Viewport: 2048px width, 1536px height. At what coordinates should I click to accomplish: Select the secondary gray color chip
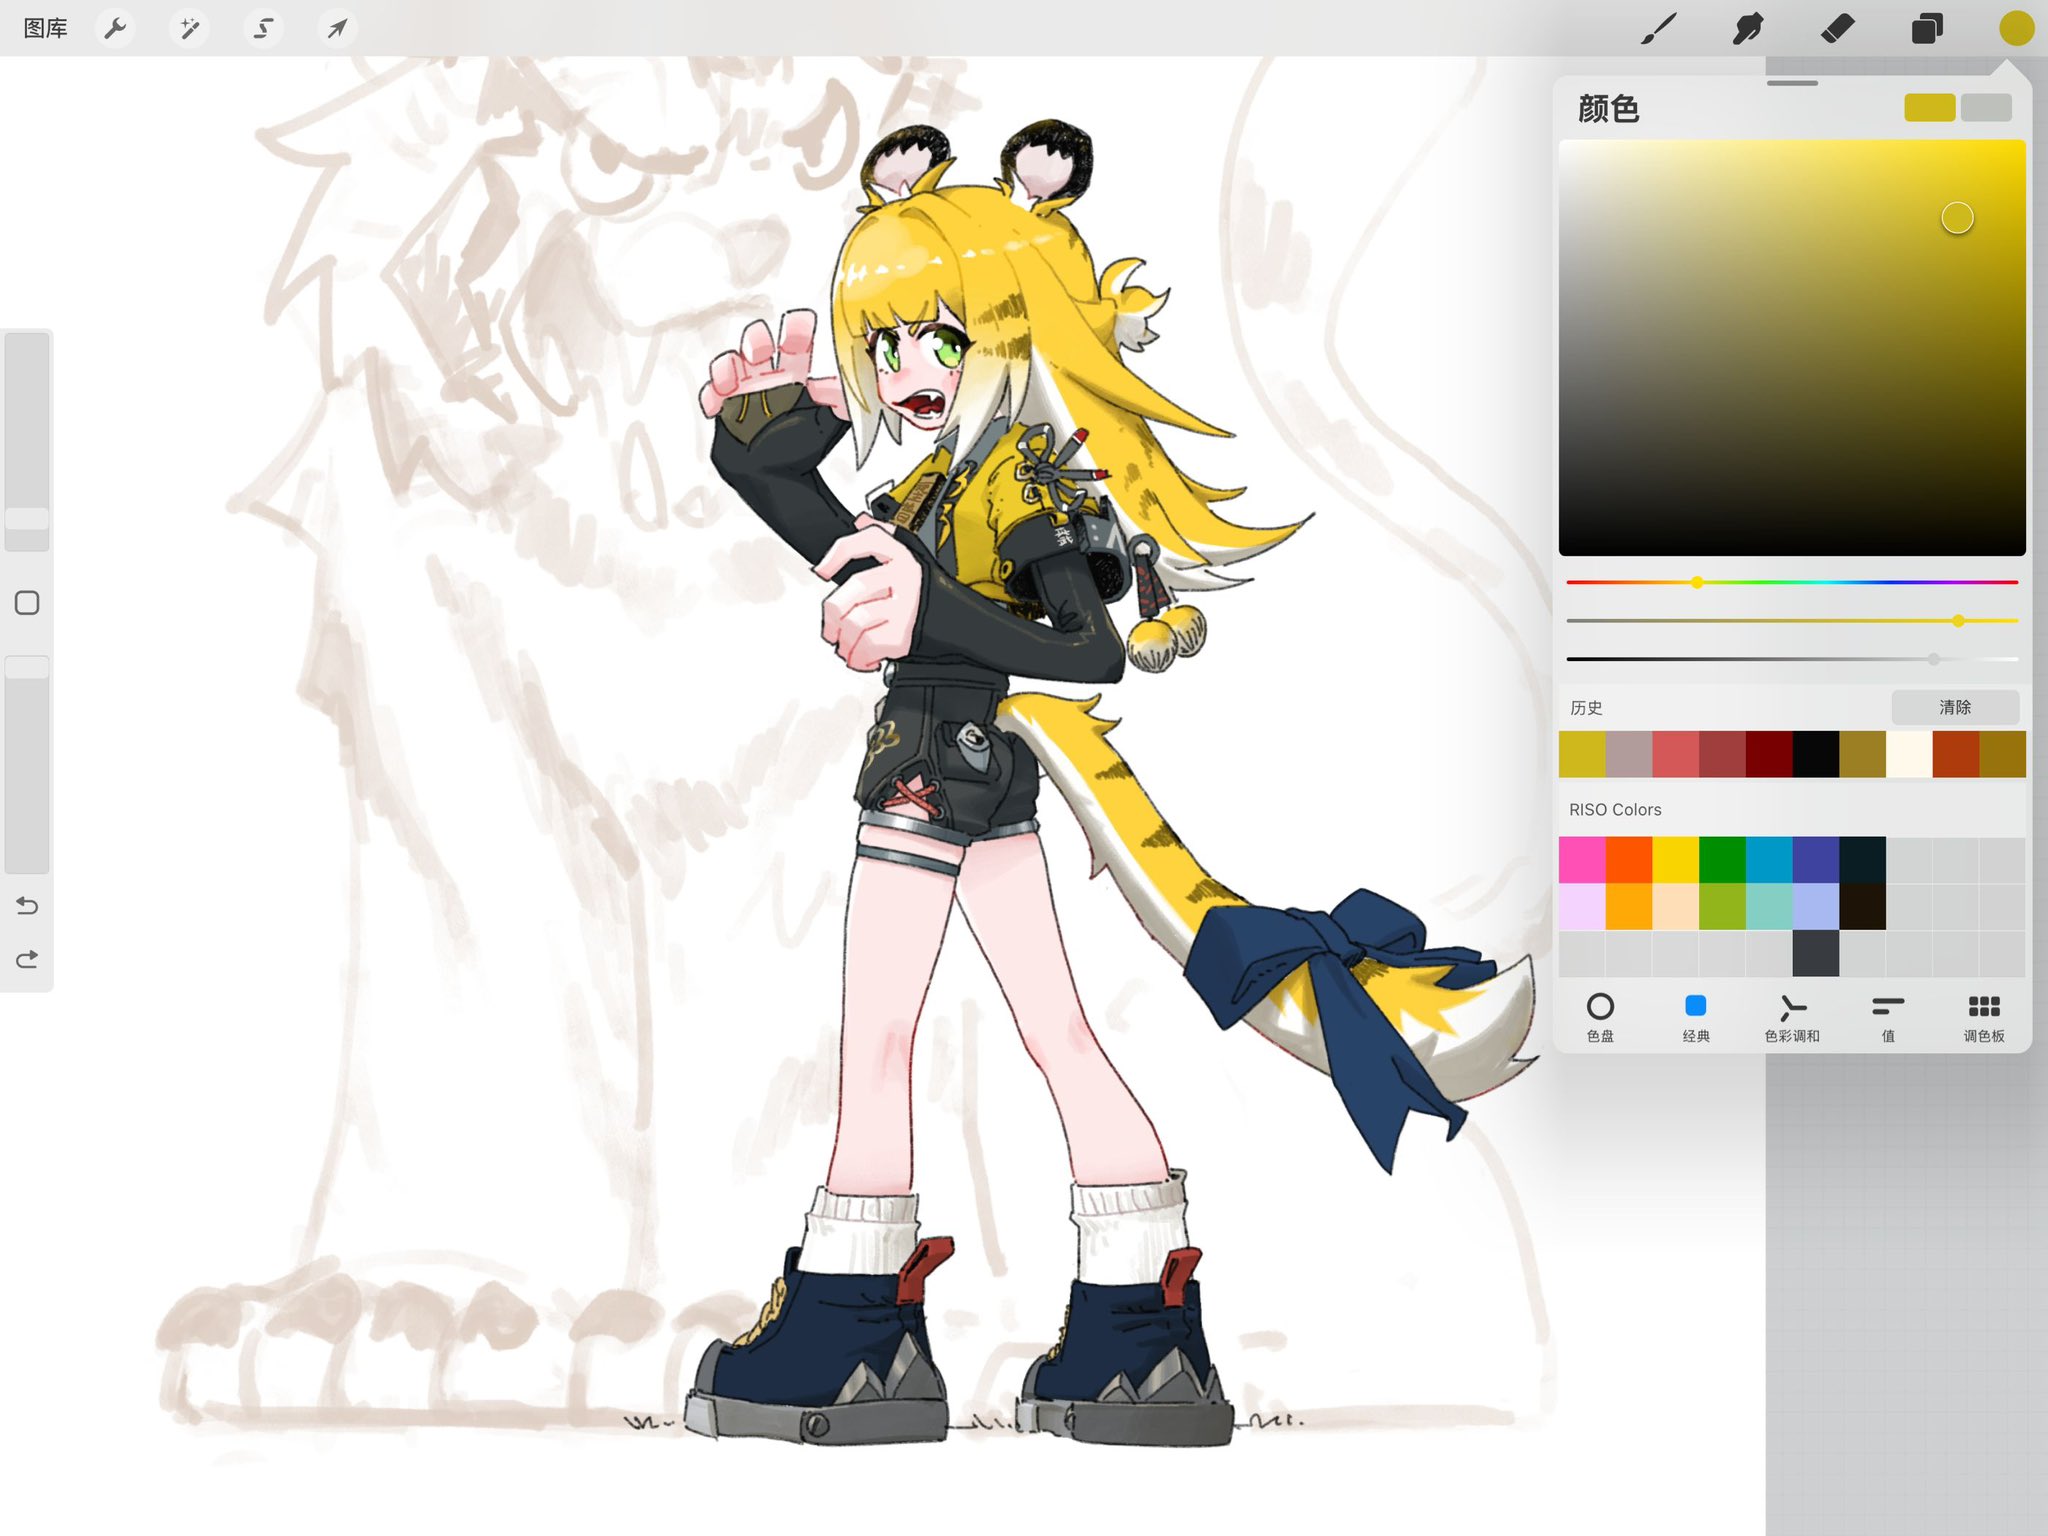(x=1986, y=108)
